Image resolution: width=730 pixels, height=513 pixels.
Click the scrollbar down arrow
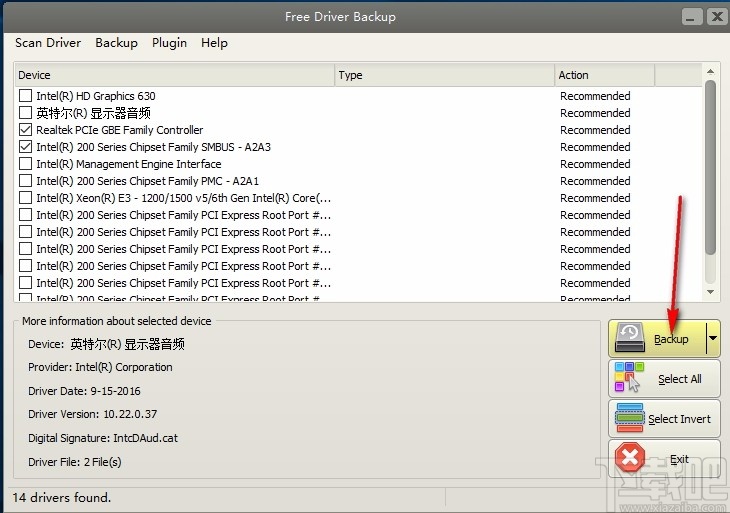[710, 292]
